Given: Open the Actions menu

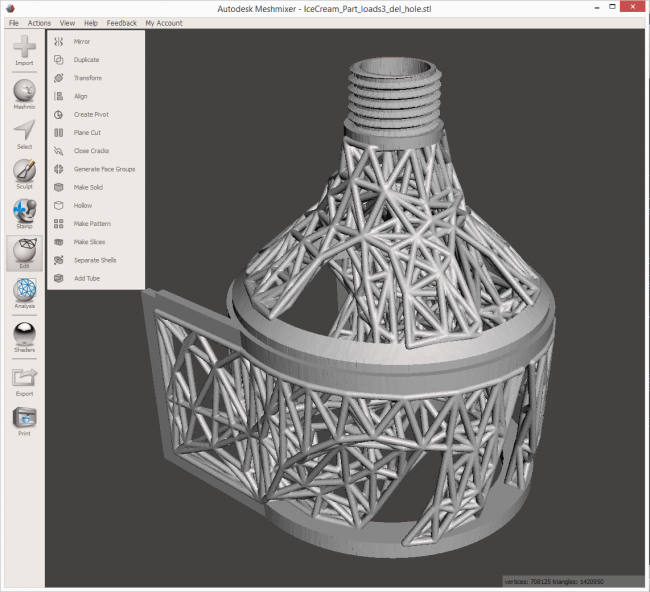Looking at the screenshot, I should [x=39, y=23].
